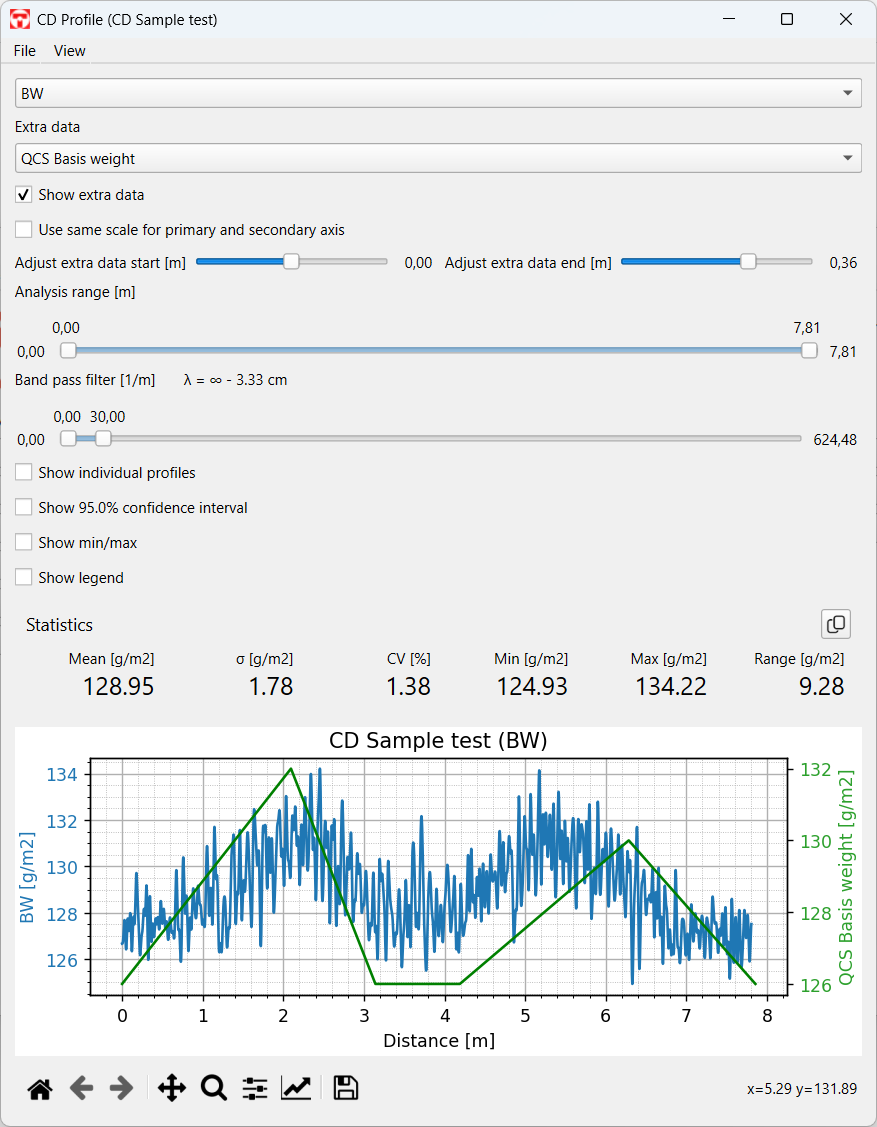Open the QCS Basis weight extra data dropdown
Screen dimensions: 877x1127
click(438, 158)
